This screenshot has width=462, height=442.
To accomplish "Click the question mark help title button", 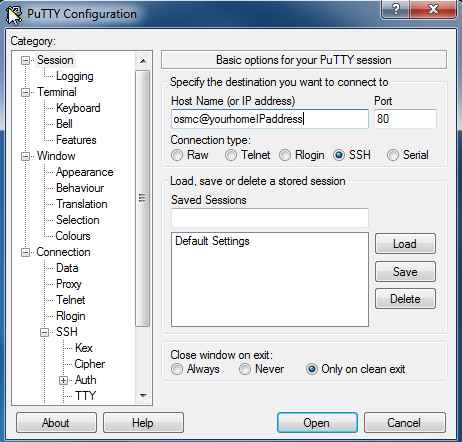I will pyautogui.click(x=396, y=9).
